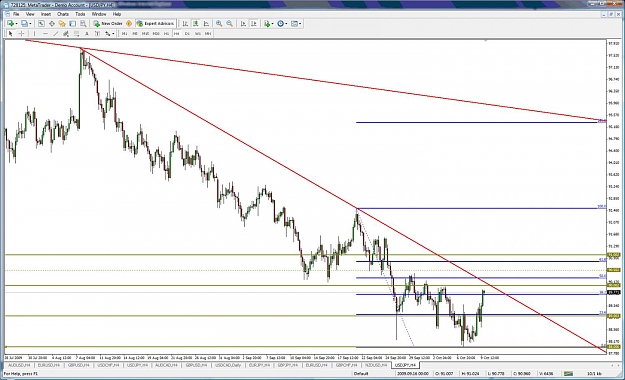
Task: Open the Periods clock icon
Action: pyautogui.click(x=281, y=24)
